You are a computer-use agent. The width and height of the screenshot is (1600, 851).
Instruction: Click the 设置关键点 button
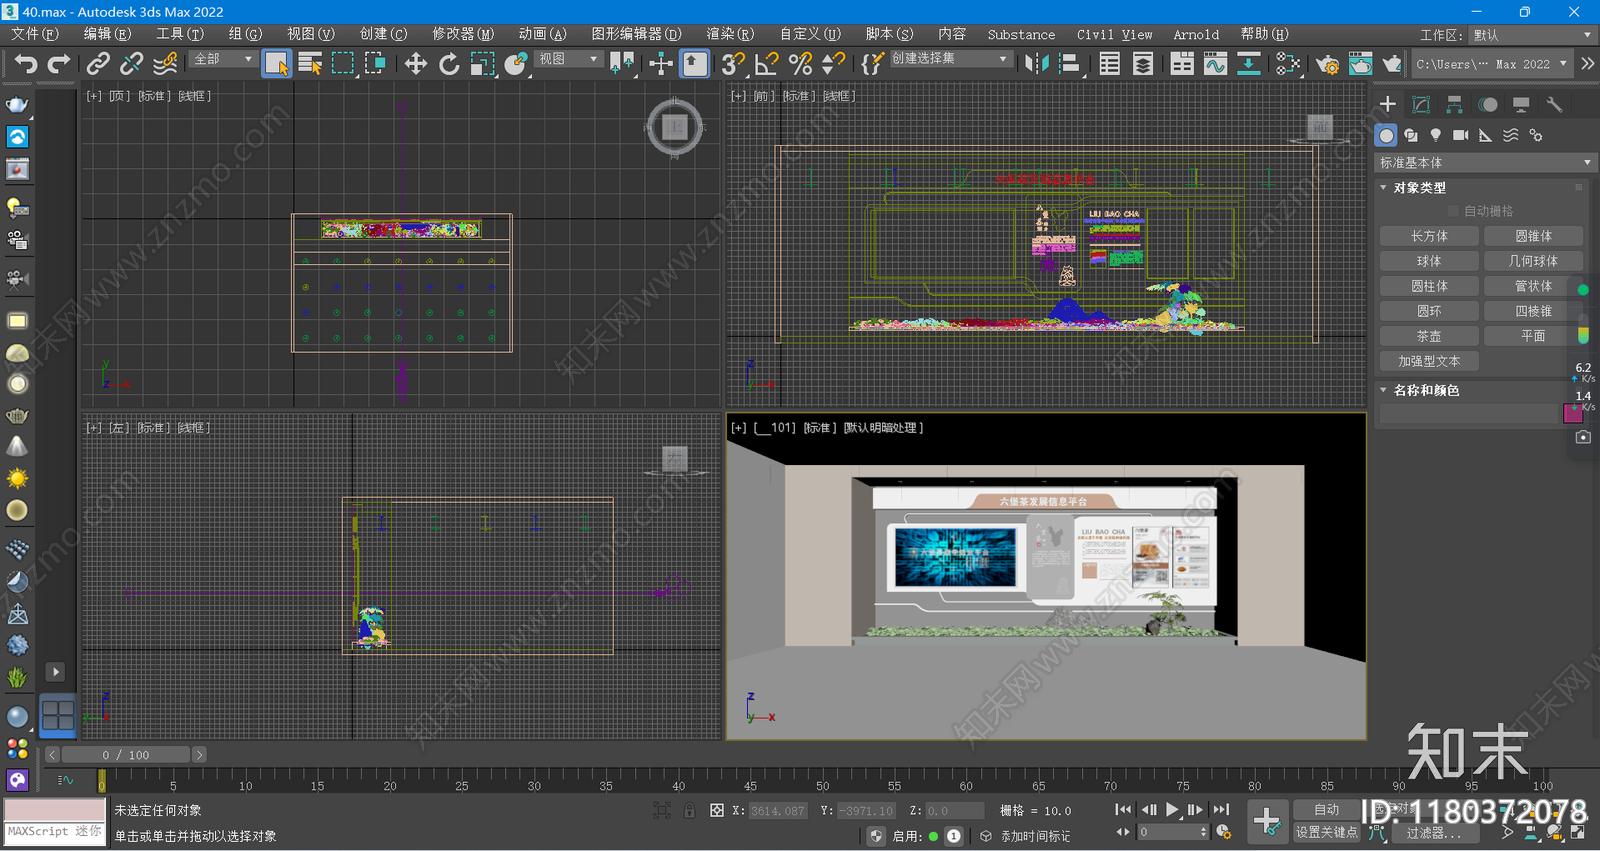pos(1326,832)
